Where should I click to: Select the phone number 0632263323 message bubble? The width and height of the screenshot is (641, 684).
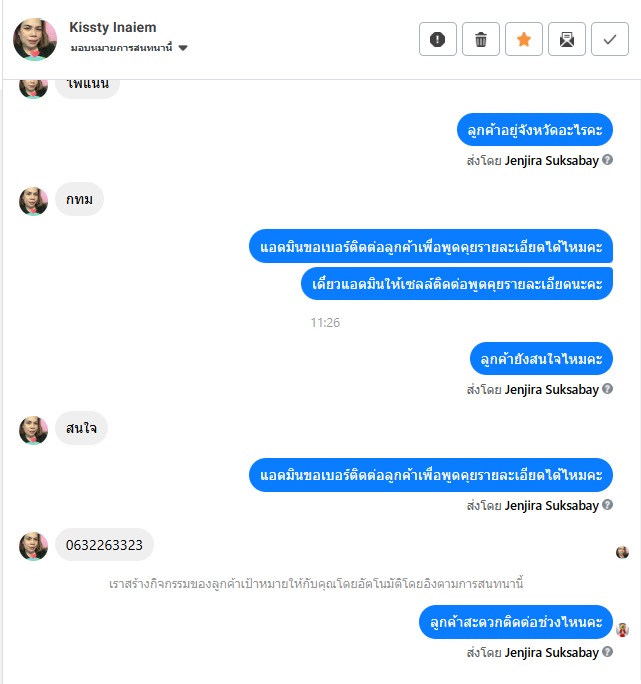pyautogui.click(x=104, y=545)
